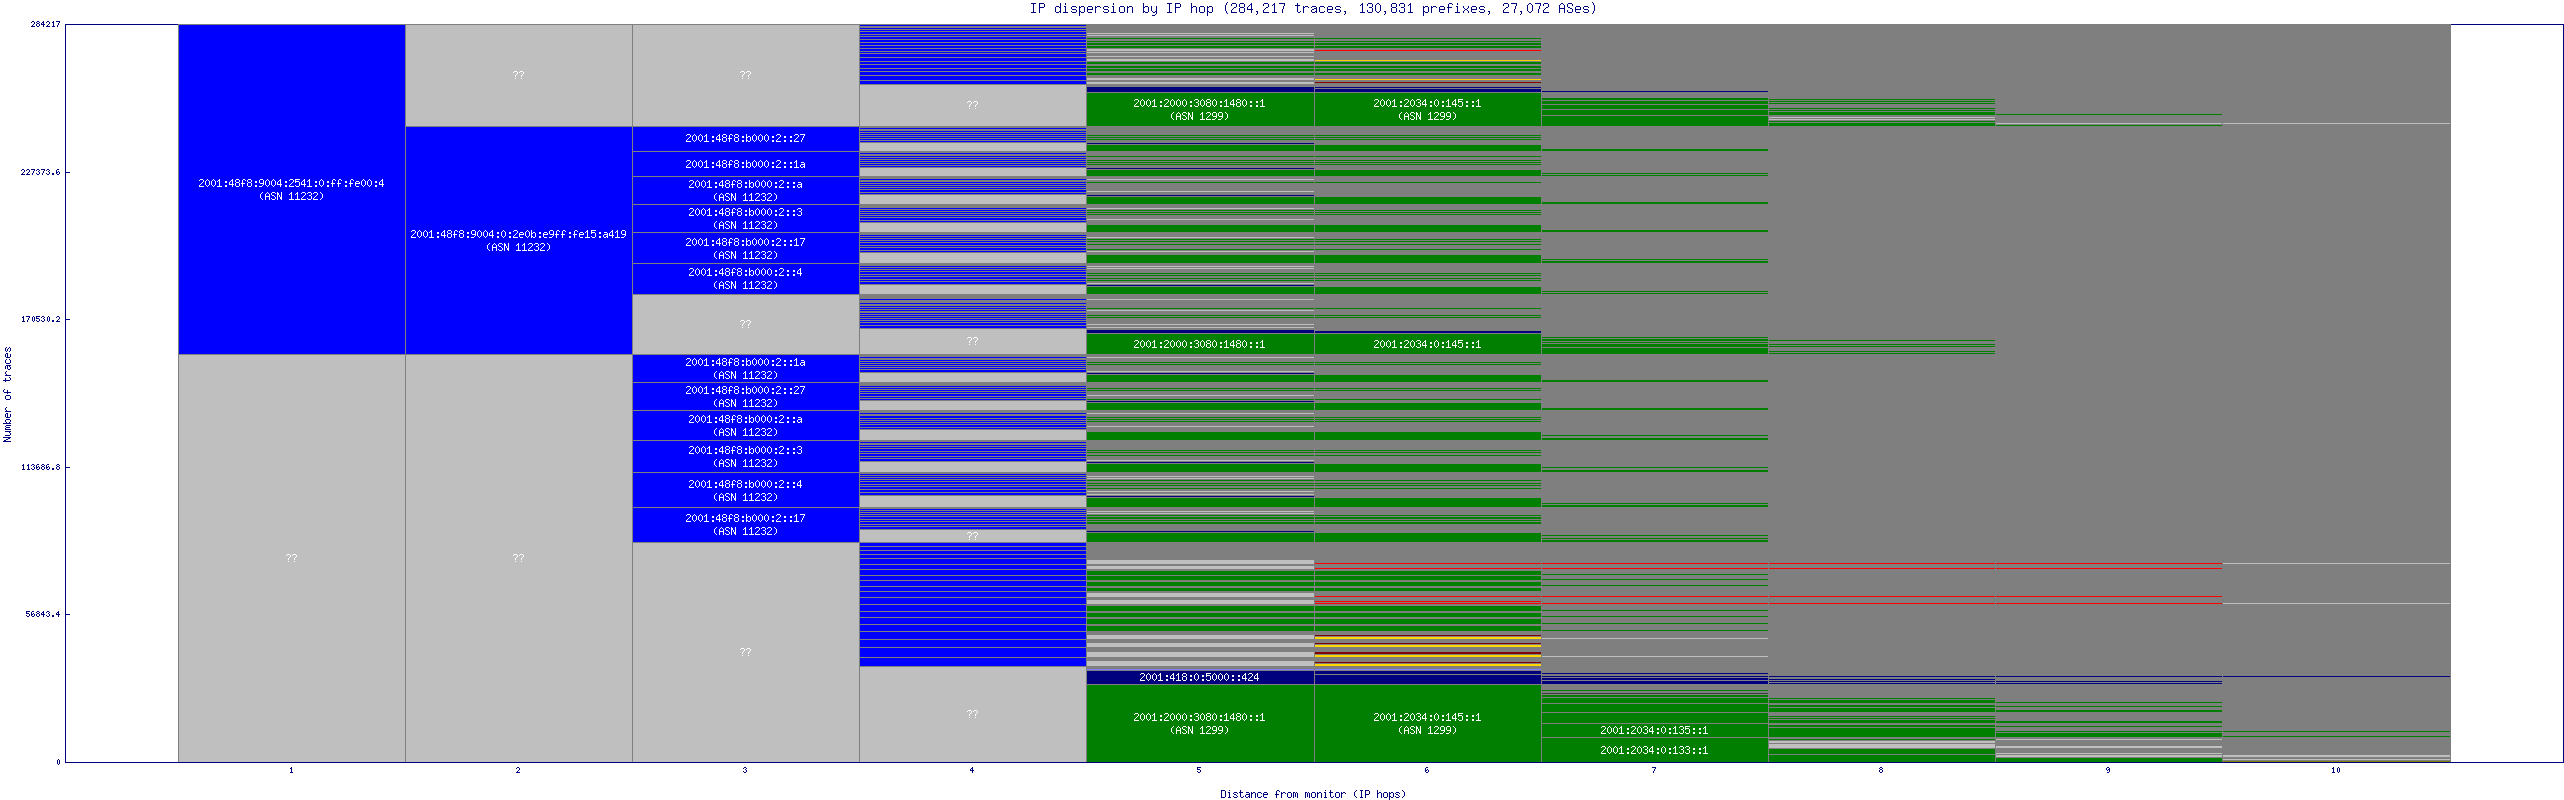
Task: Click the x-axis tick label 7
Action: pyautogui.click(x=1654, y=770)
